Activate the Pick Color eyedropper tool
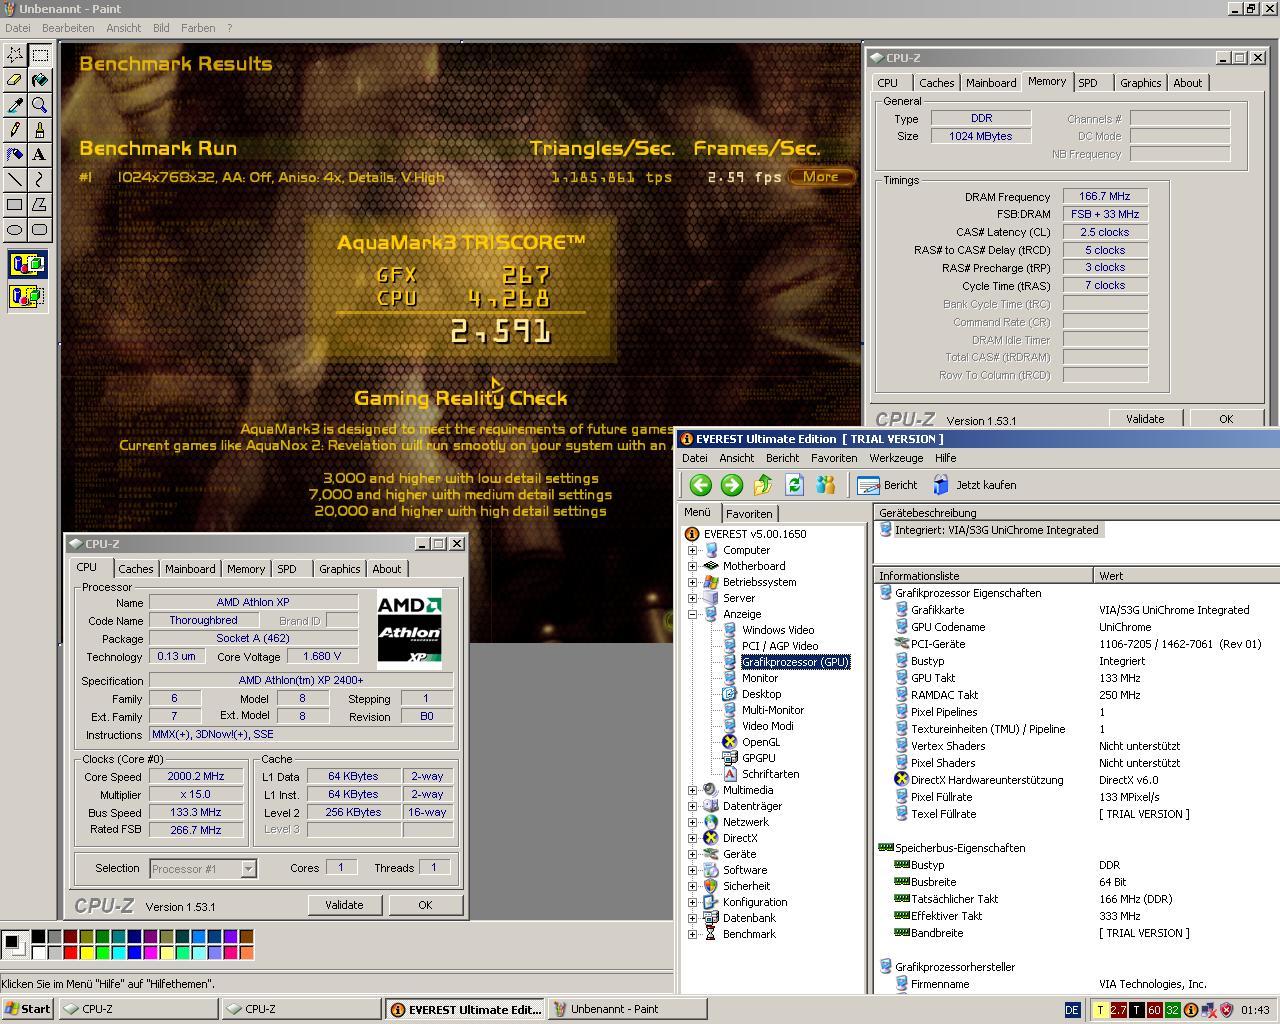Screen dimensions: 1280x1024 point(15,105)
